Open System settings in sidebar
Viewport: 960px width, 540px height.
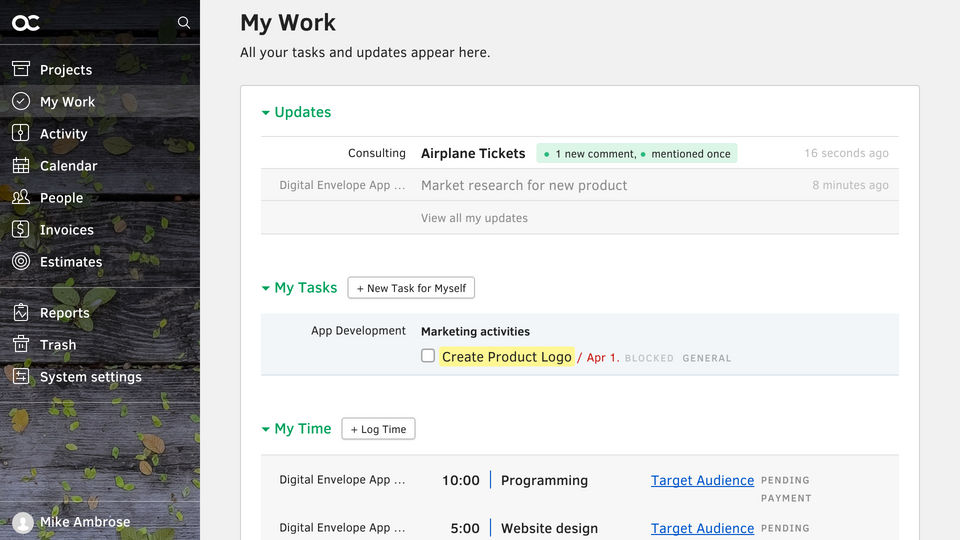tap(90, 377)
